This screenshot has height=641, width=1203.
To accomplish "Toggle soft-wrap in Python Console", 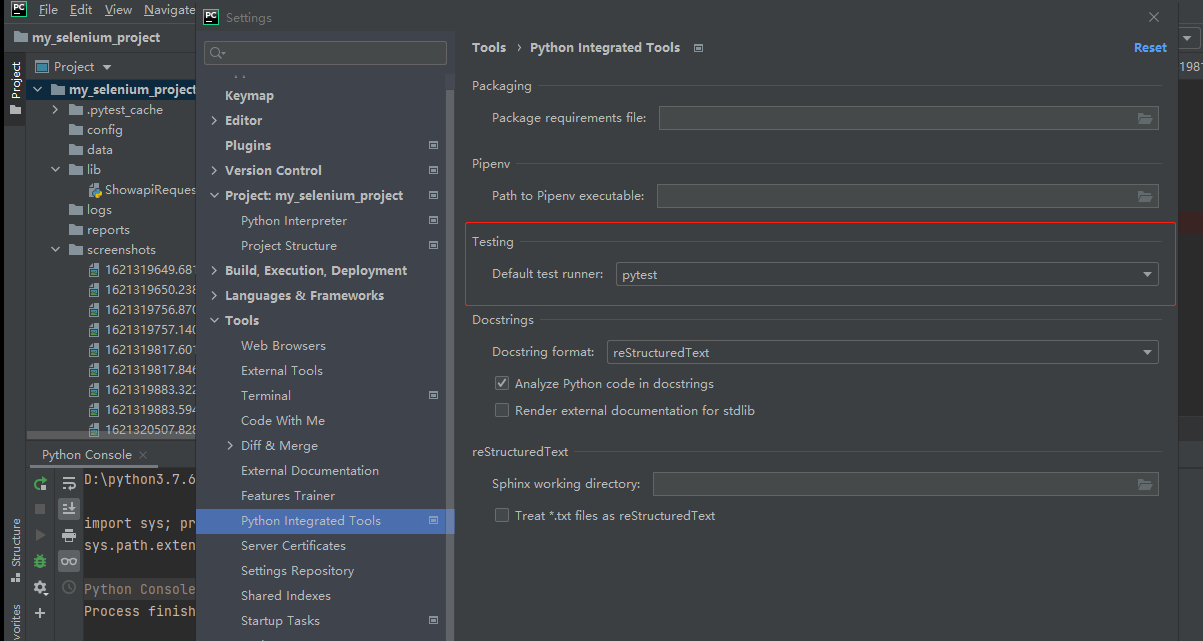I will tap(69, 484).
